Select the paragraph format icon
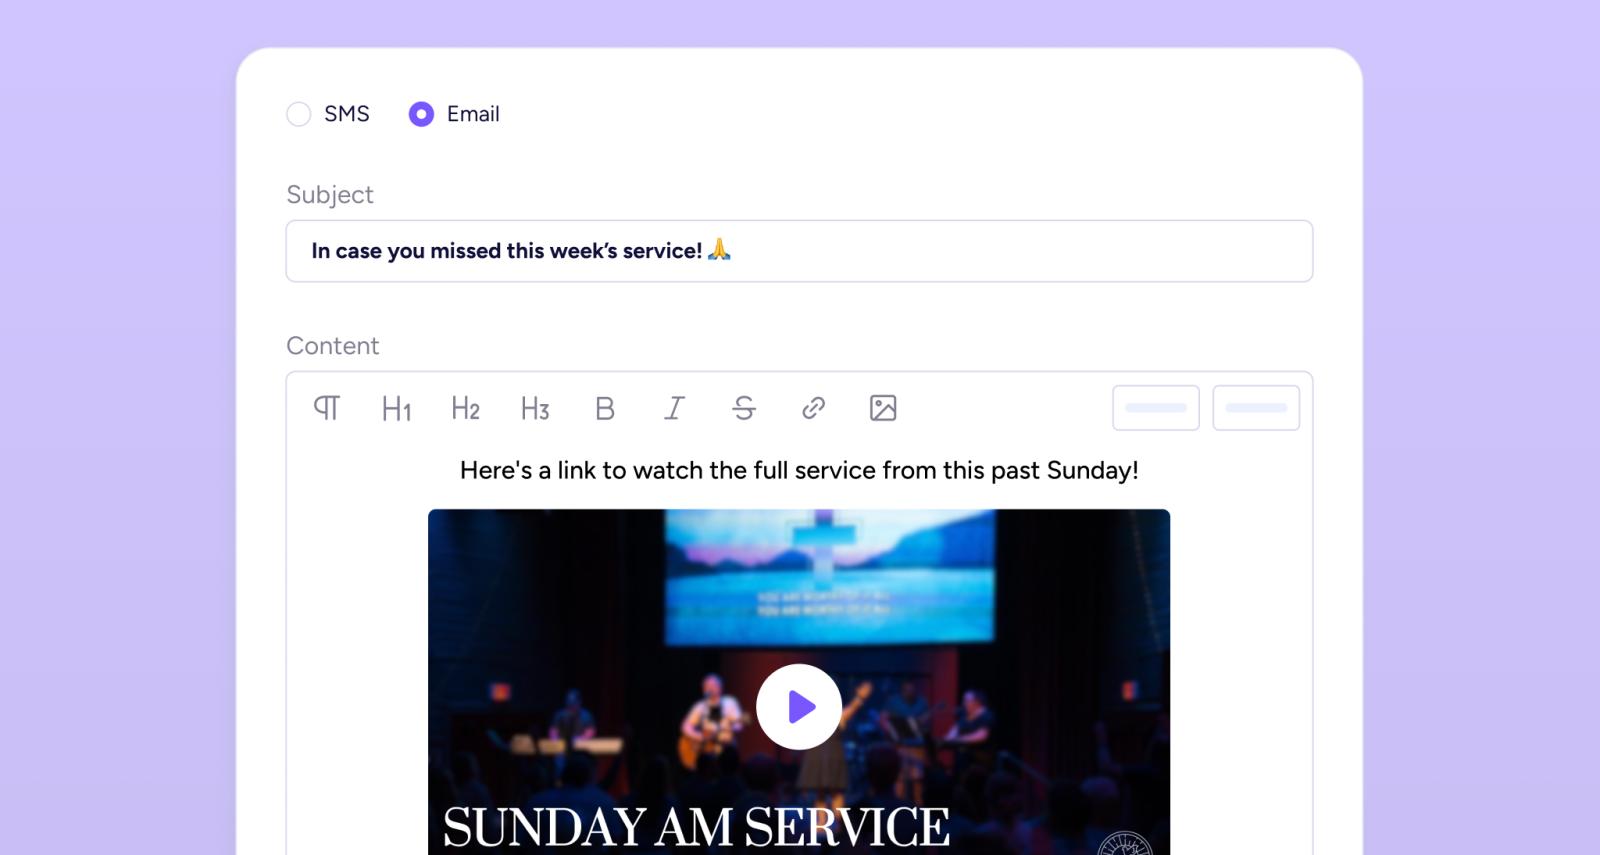Screen dimensions: 1600x855 click(x=327, y=408)
